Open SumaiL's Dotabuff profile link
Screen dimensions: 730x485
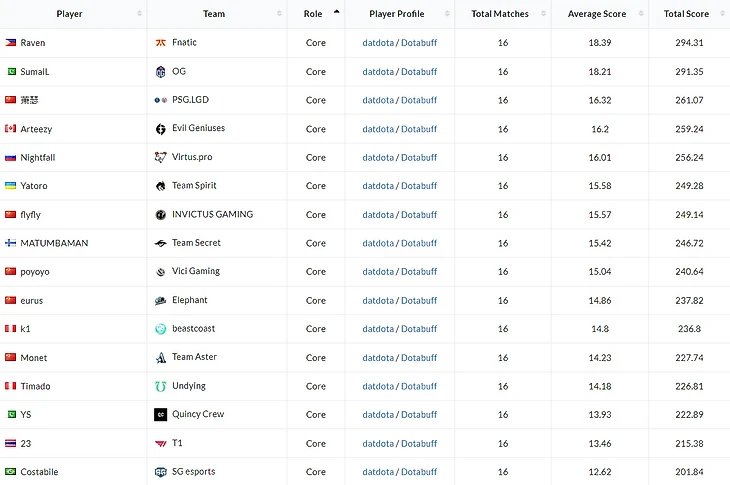point(419,72)
